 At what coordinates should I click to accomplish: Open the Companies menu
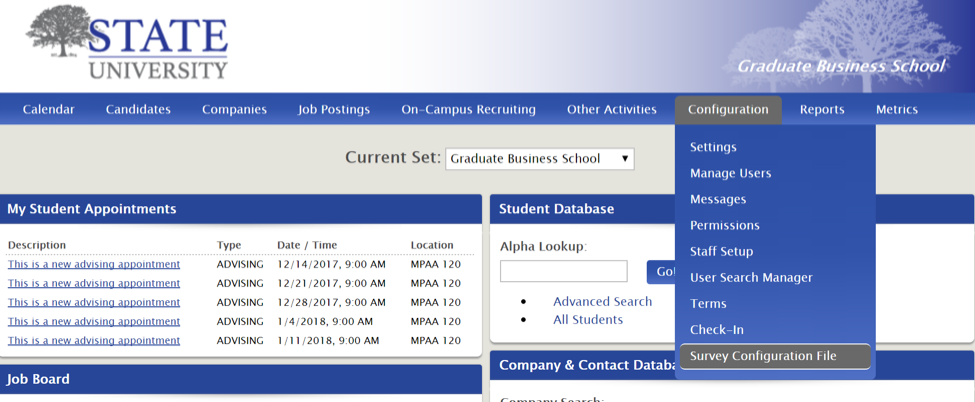[234, 110]
